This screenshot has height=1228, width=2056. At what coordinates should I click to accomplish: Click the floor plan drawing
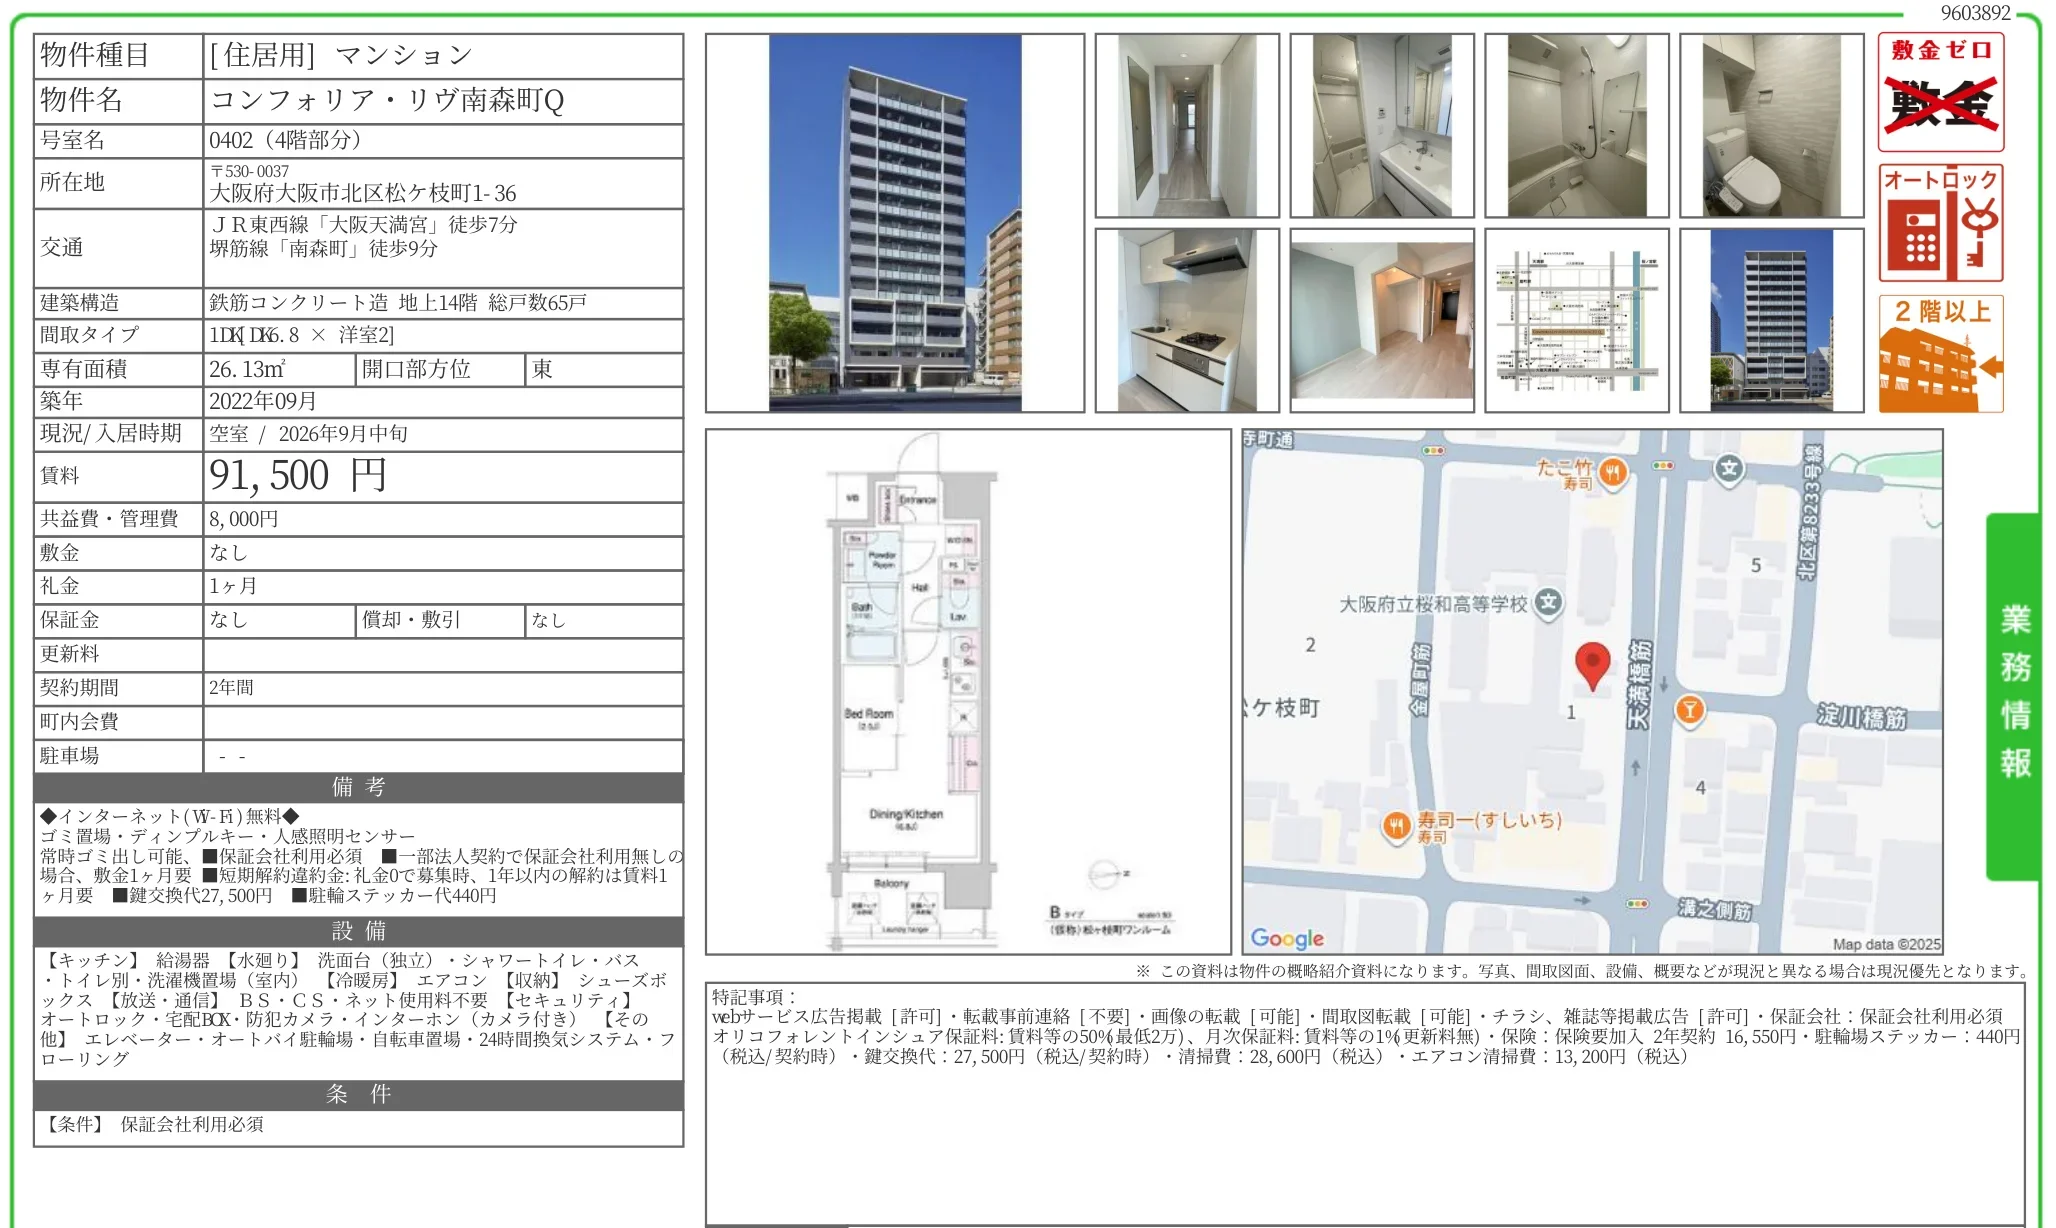tap(968, 692)
